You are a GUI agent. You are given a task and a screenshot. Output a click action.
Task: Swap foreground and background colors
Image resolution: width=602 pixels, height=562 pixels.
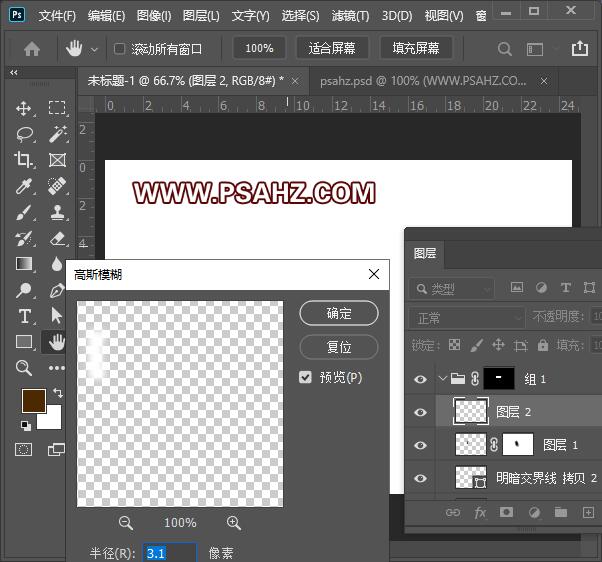[58, 393]
